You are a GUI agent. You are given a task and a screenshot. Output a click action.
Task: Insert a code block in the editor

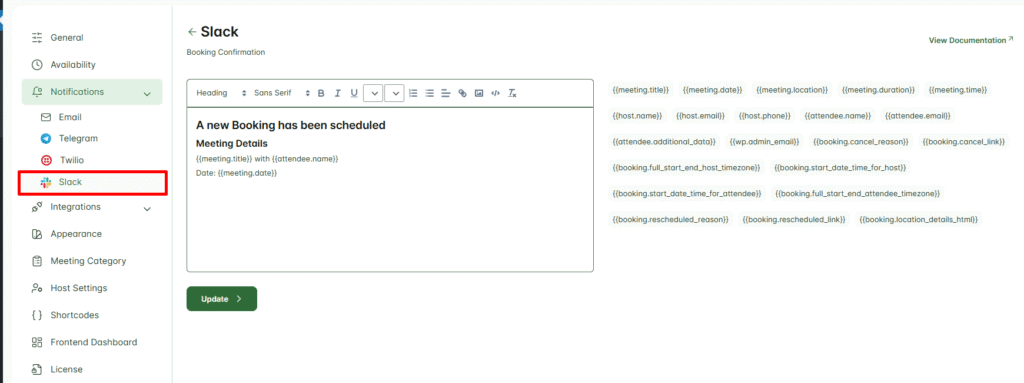point(496,93)
